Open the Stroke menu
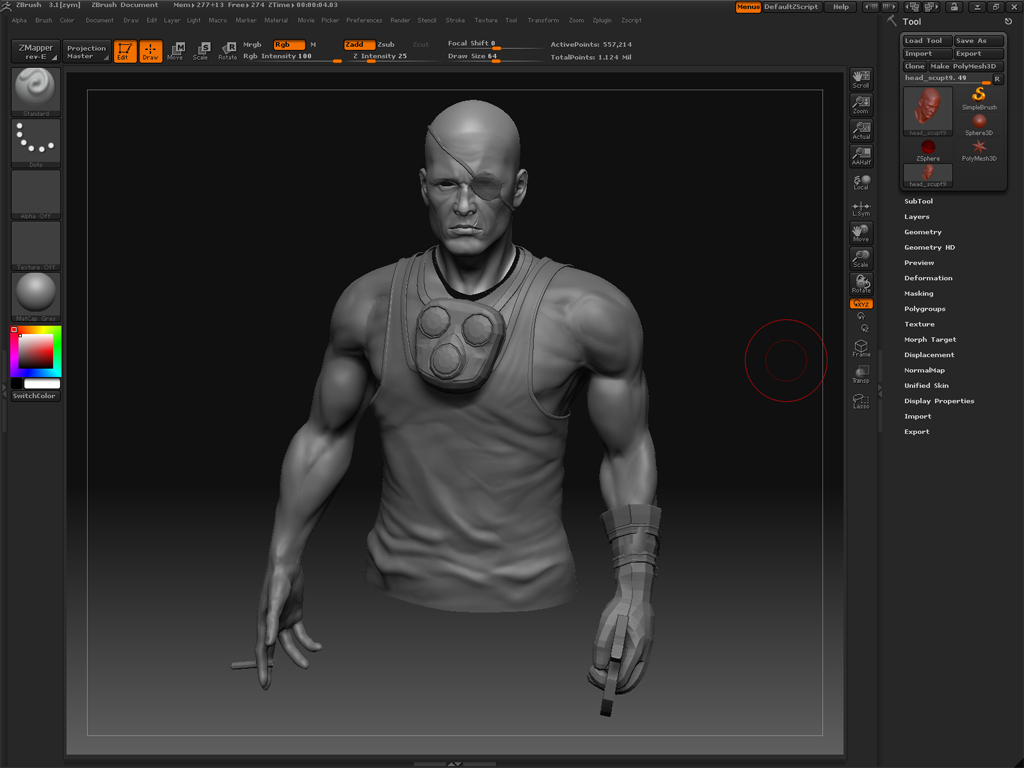The image size is (1024, 768). coord(455,20)
